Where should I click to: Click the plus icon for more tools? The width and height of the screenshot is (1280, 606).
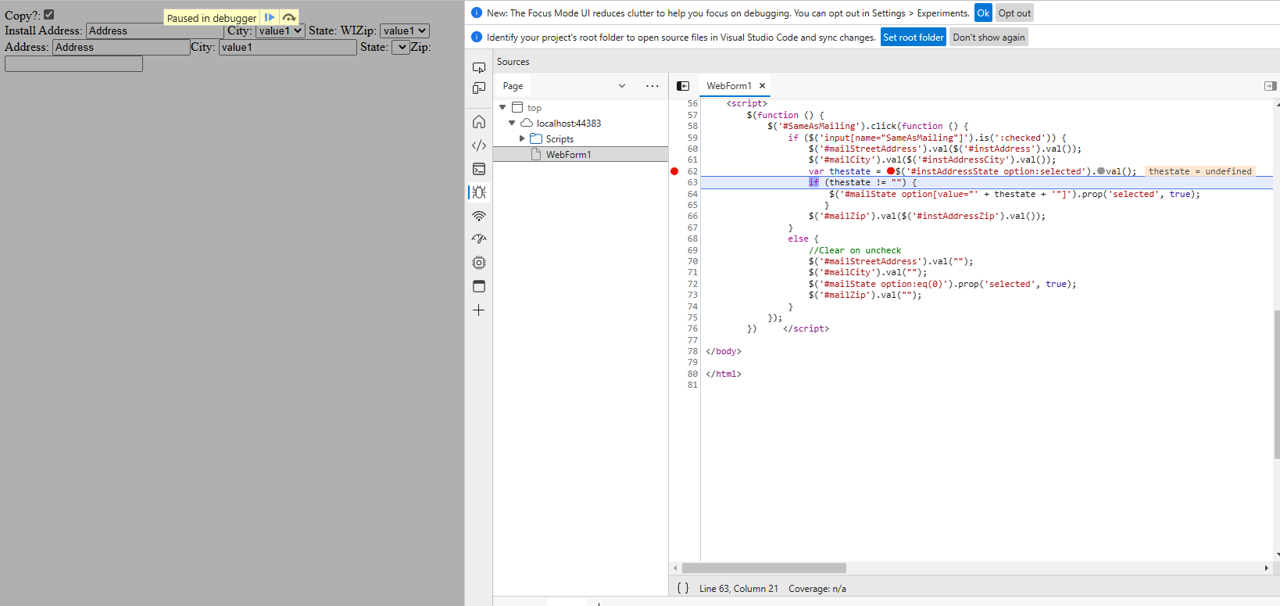[x=479, y=310]
